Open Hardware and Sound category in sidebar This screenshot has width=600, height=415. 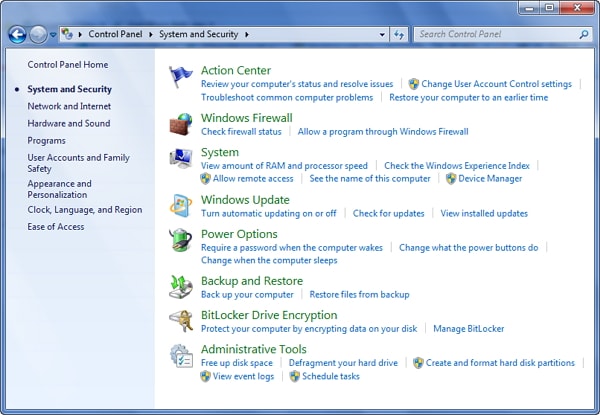69,123
